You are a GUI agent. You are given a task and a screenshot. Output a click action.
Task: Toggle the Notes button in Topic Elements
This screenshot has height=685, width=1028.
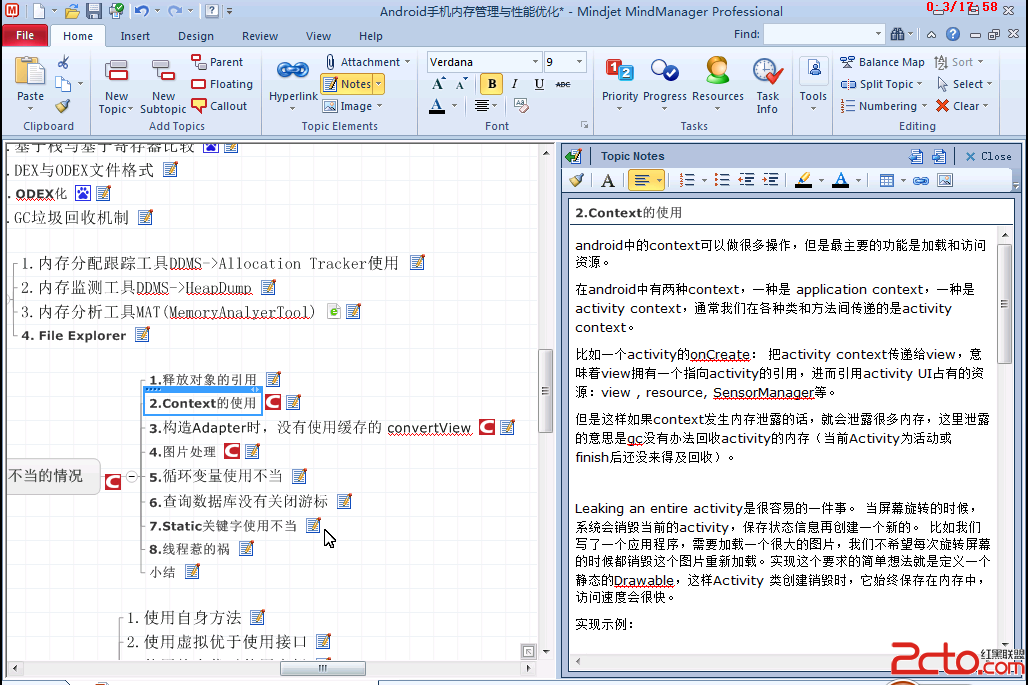347,84
